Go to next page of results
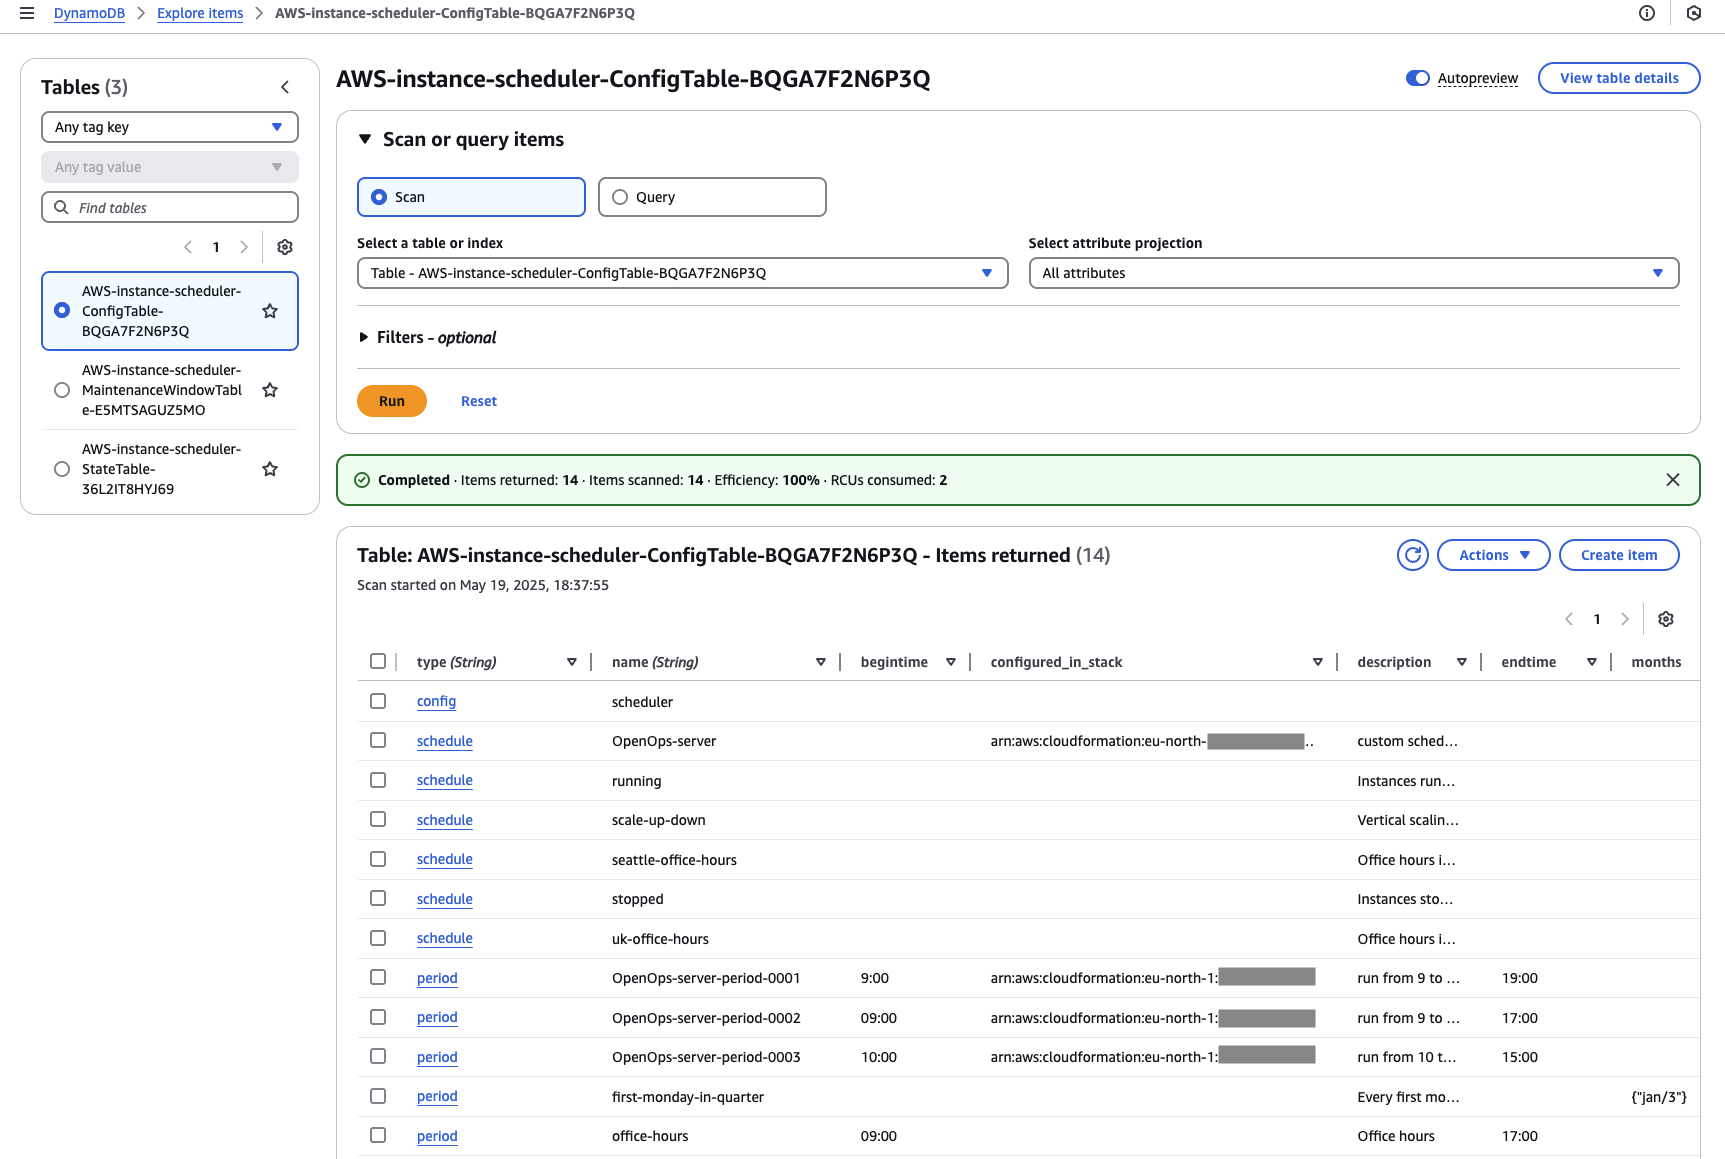Screen dimensions: 1725x1159 click(x=1625, y=619)
